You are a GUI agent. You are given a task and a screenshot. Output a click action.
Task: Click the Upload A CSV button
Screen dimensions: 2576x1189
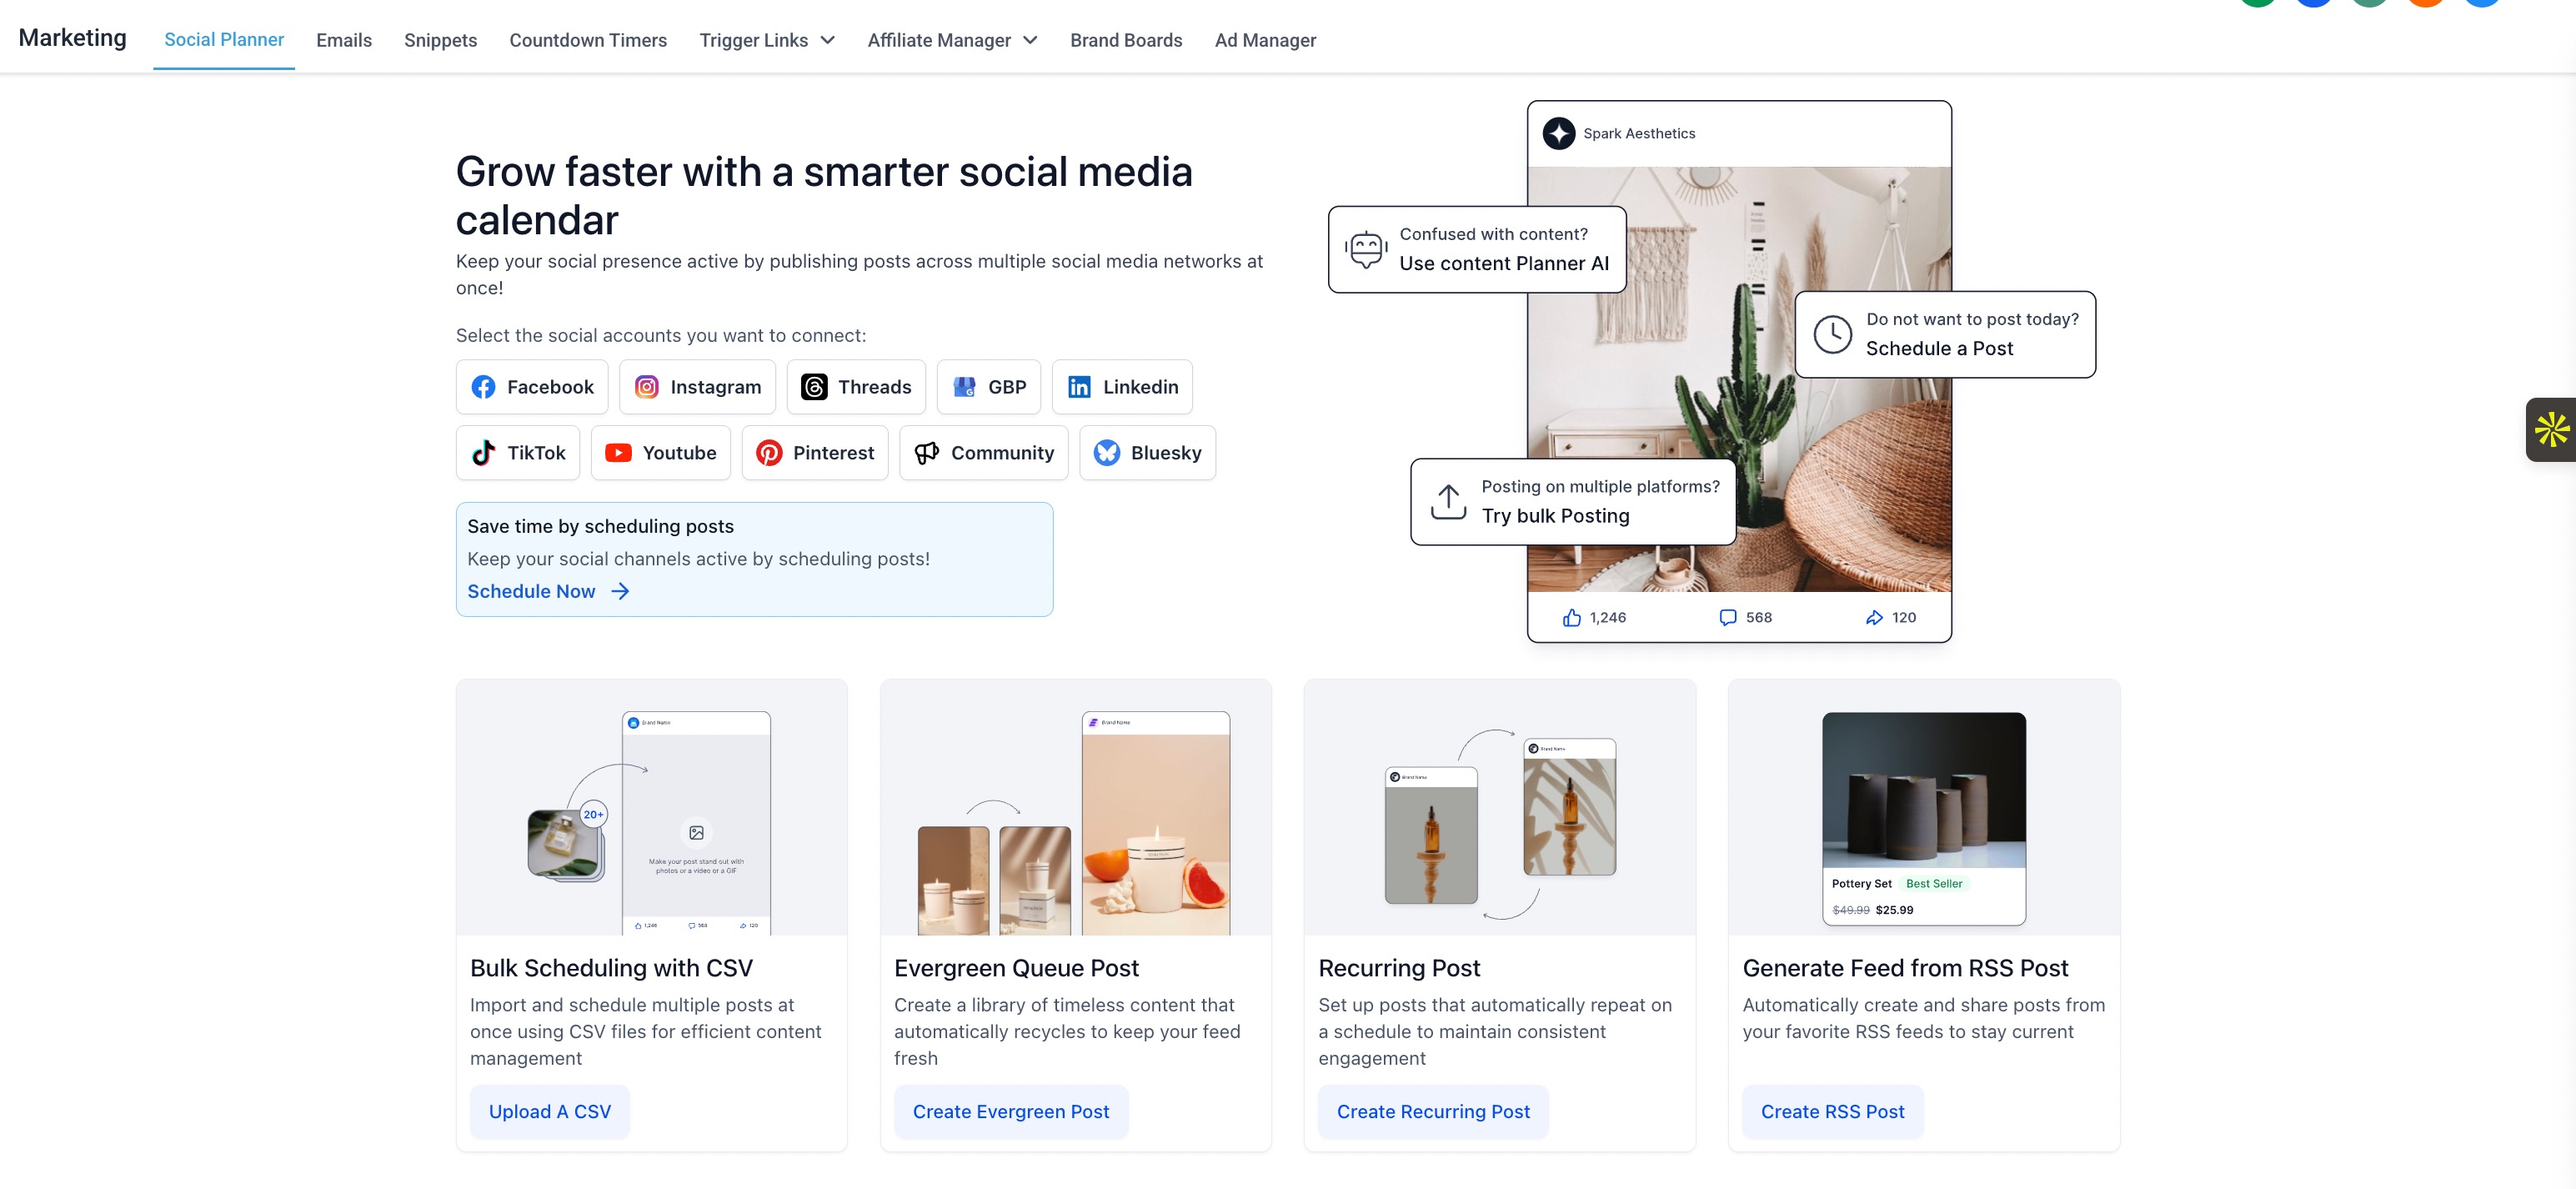[550, 1111]
